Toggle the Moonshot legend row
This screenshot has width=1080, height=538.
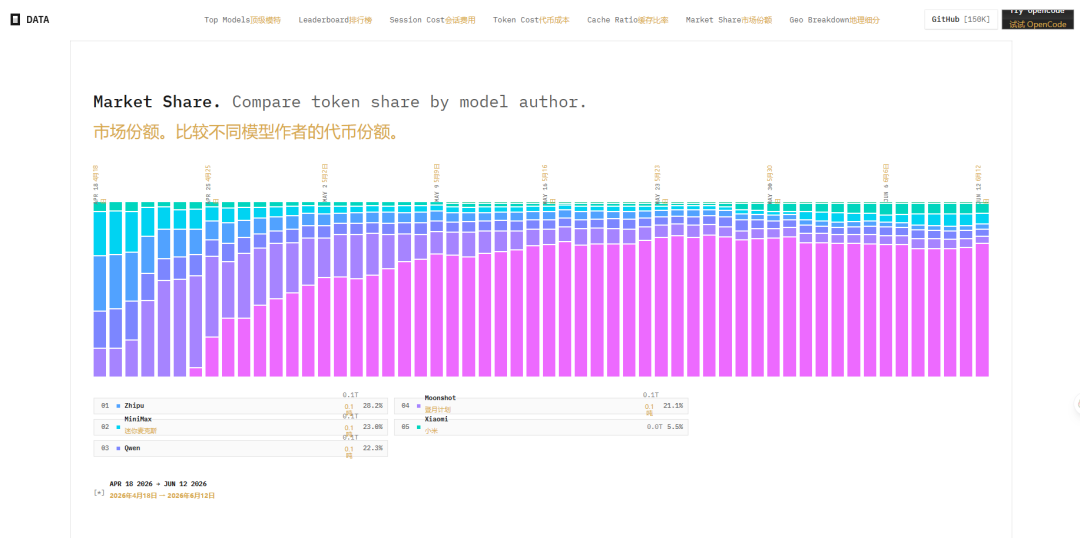click(x=541, y=406)
